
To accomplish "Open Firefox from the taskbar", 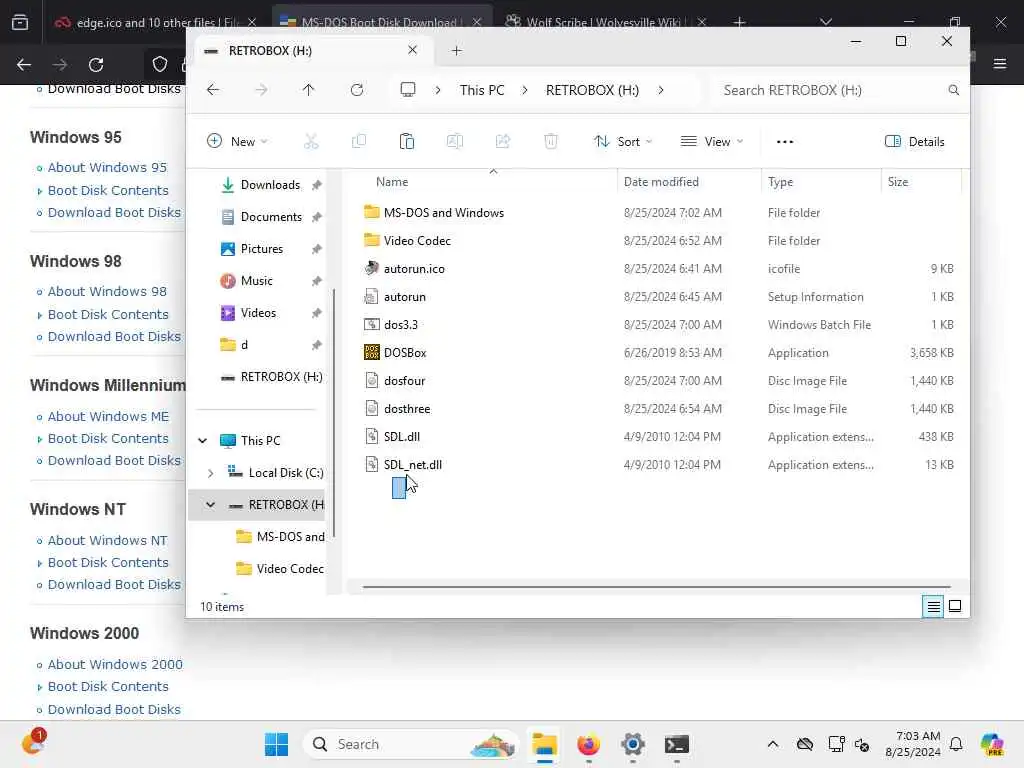I will point(588,744).
